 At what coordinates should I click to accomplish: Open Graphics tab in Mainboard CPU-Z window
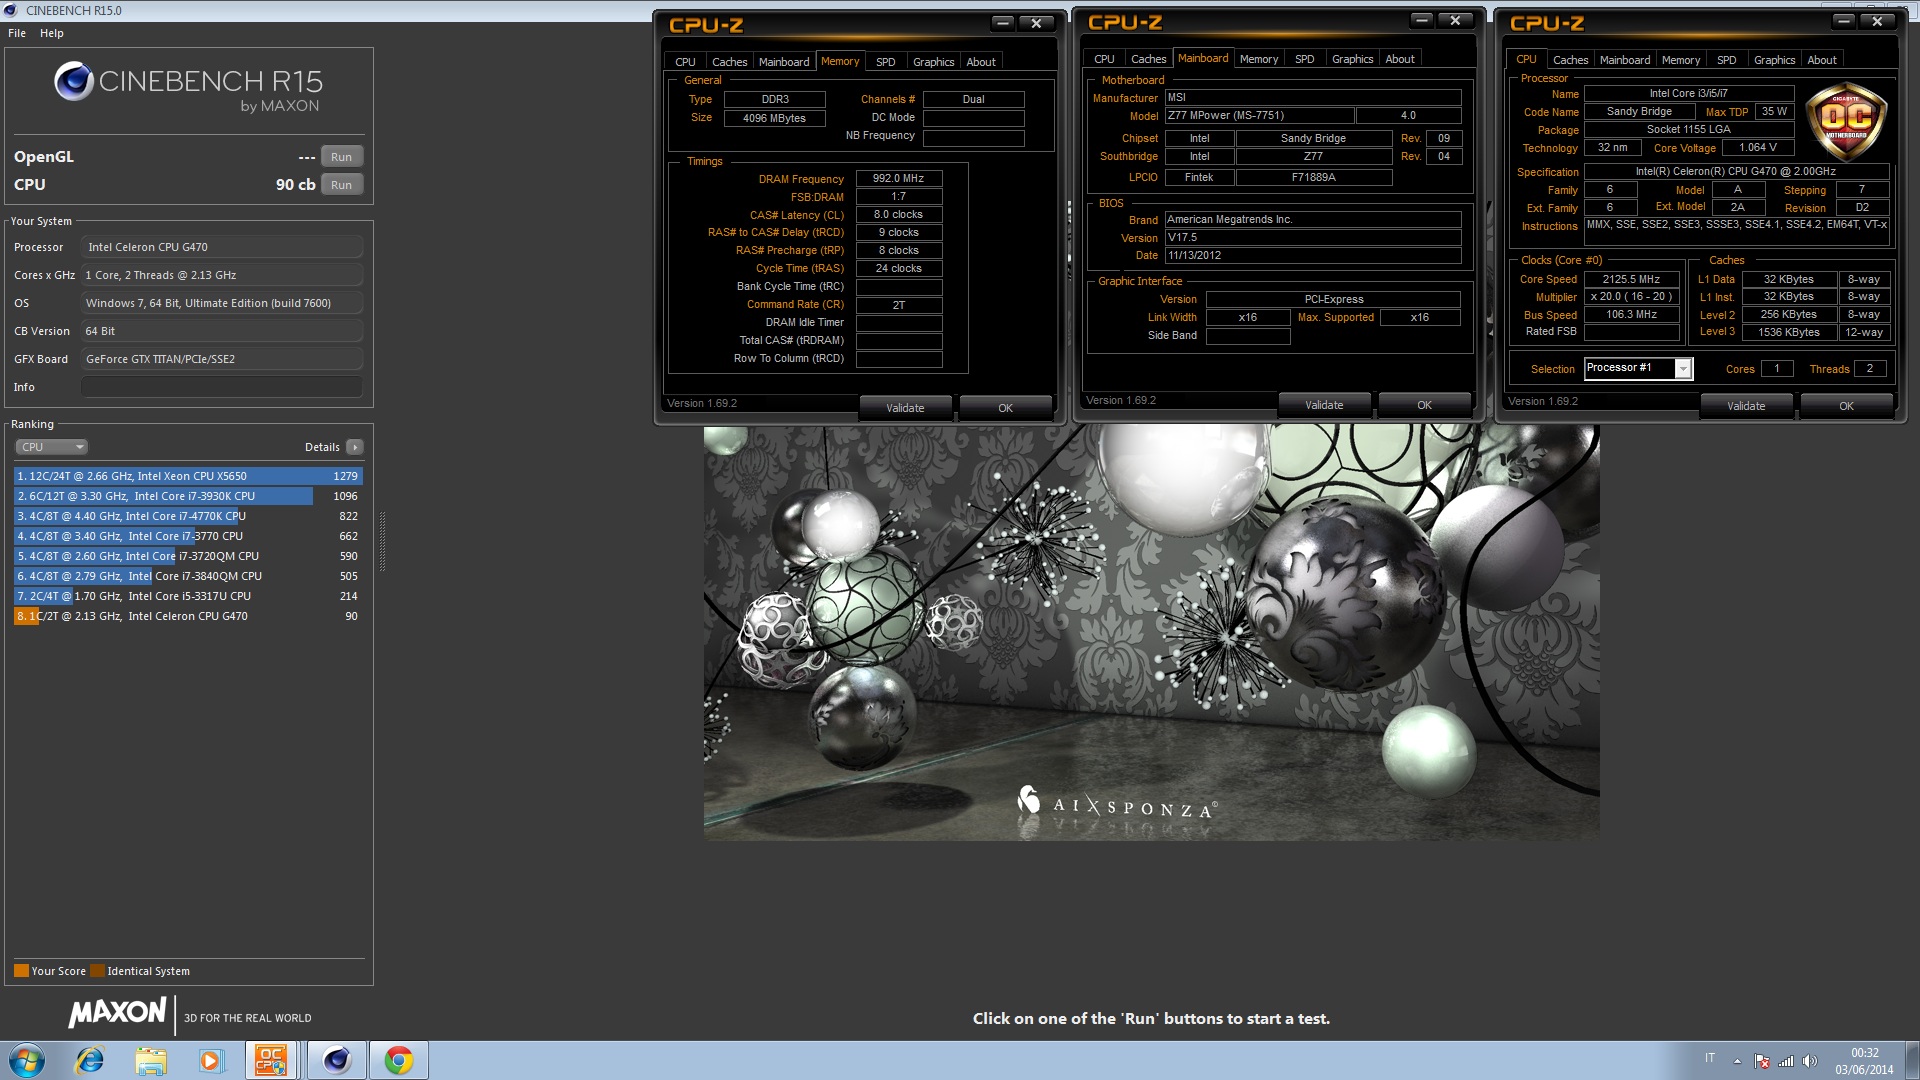(x=1352, y=59)
